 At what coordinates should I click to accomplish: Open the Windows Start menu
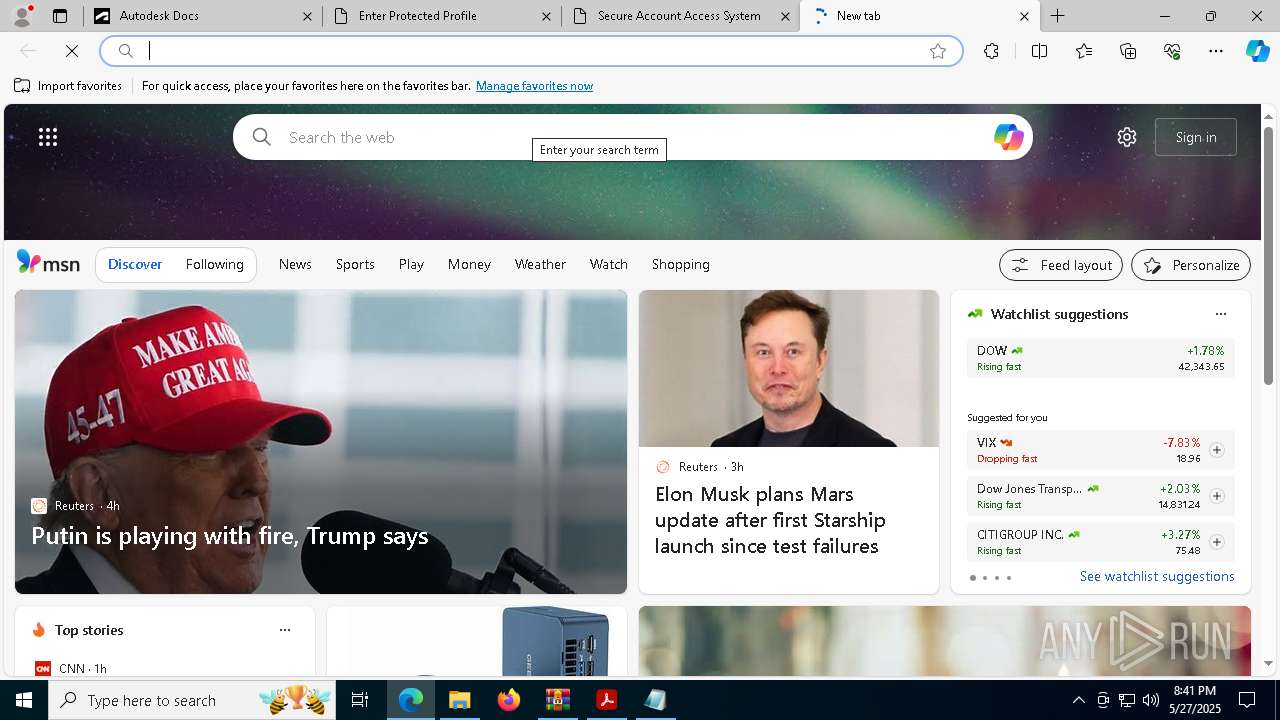(24, 700)
